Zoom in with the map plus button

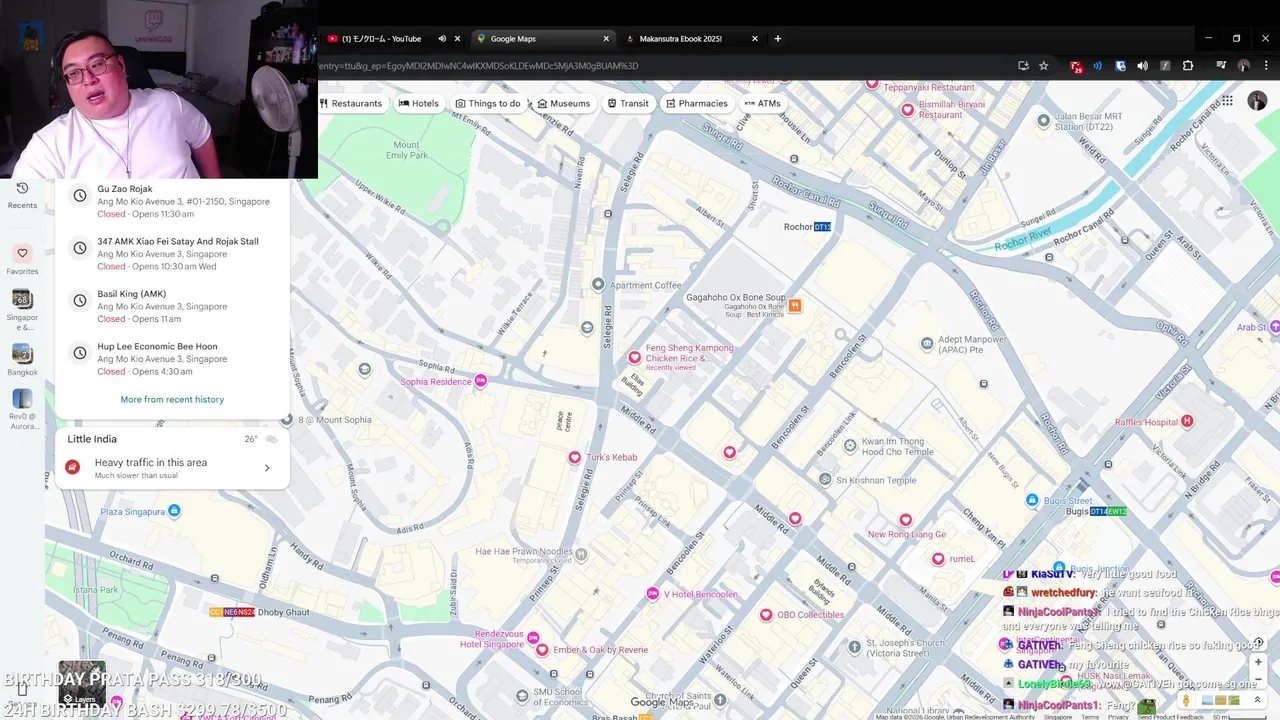[x=1258, y=662]
